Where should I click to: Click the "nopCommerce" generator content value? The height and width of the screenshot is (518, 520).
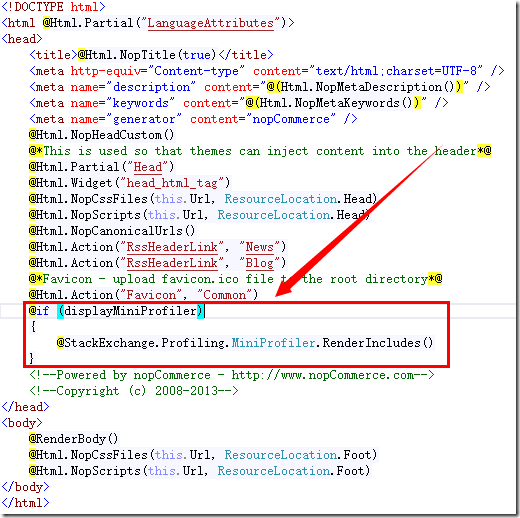(x=291, y=119)
